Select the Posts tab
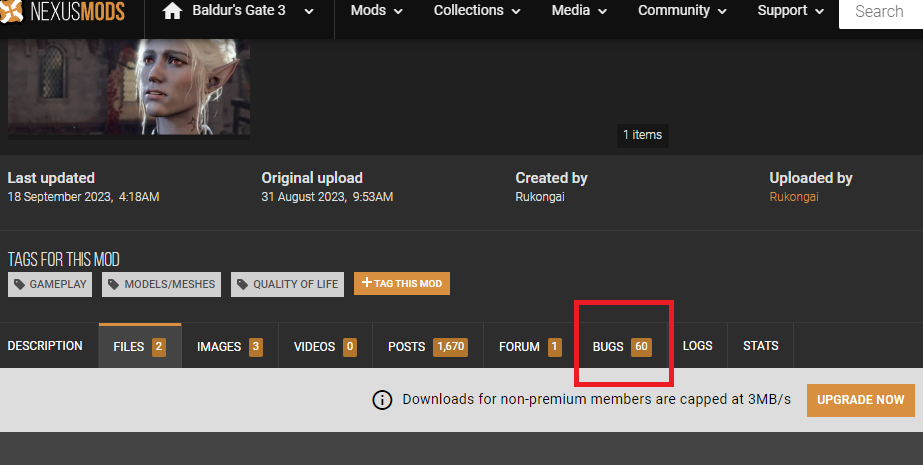Image resolution: width=923 pixels, height=465 pixels. (427, 347)
